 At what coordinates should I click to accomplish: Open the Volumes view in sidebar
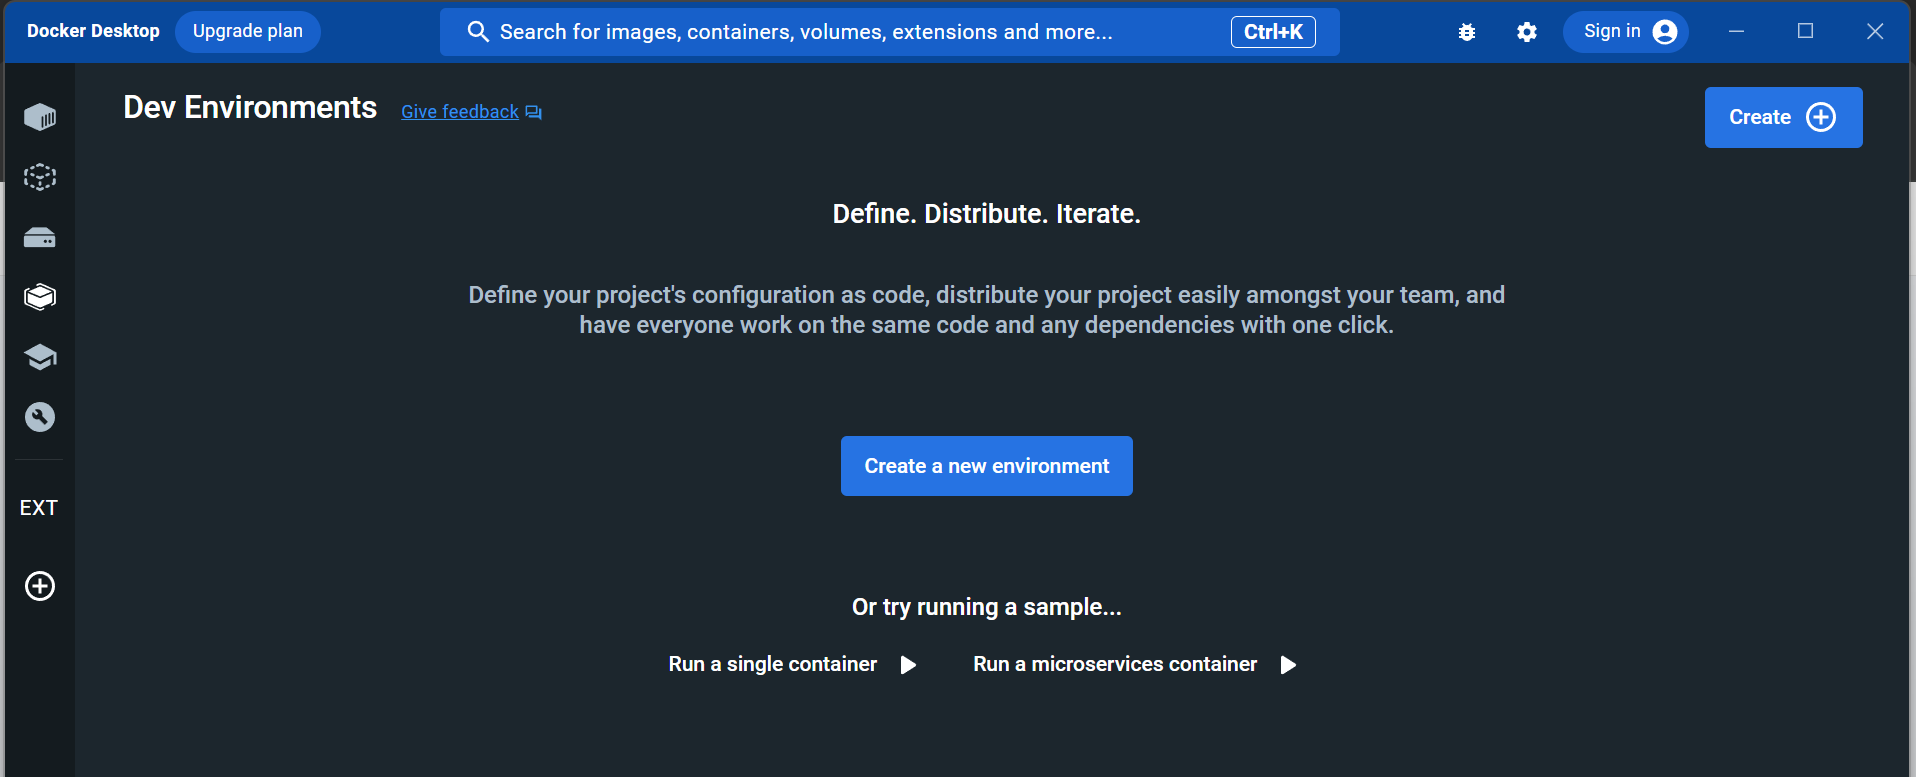click(40, 237)
